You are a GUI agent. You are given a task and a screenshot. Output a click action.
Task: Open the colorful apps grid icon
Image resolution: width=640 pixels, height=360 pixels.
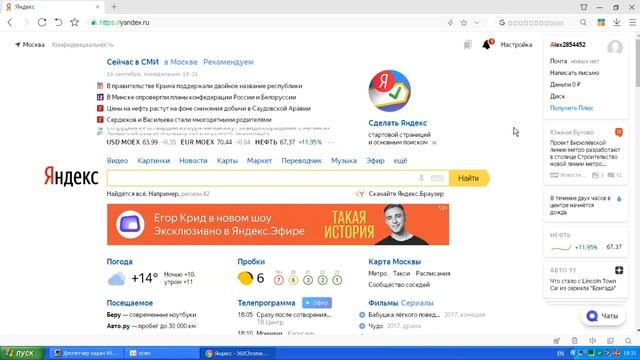[x=601, y=23]
